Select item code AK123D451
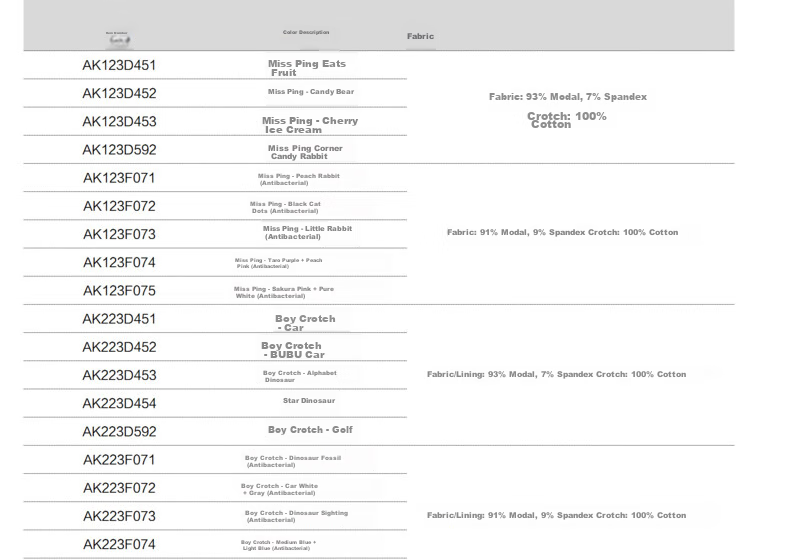This screenshot has height=560, width=790. click(119, 65)
